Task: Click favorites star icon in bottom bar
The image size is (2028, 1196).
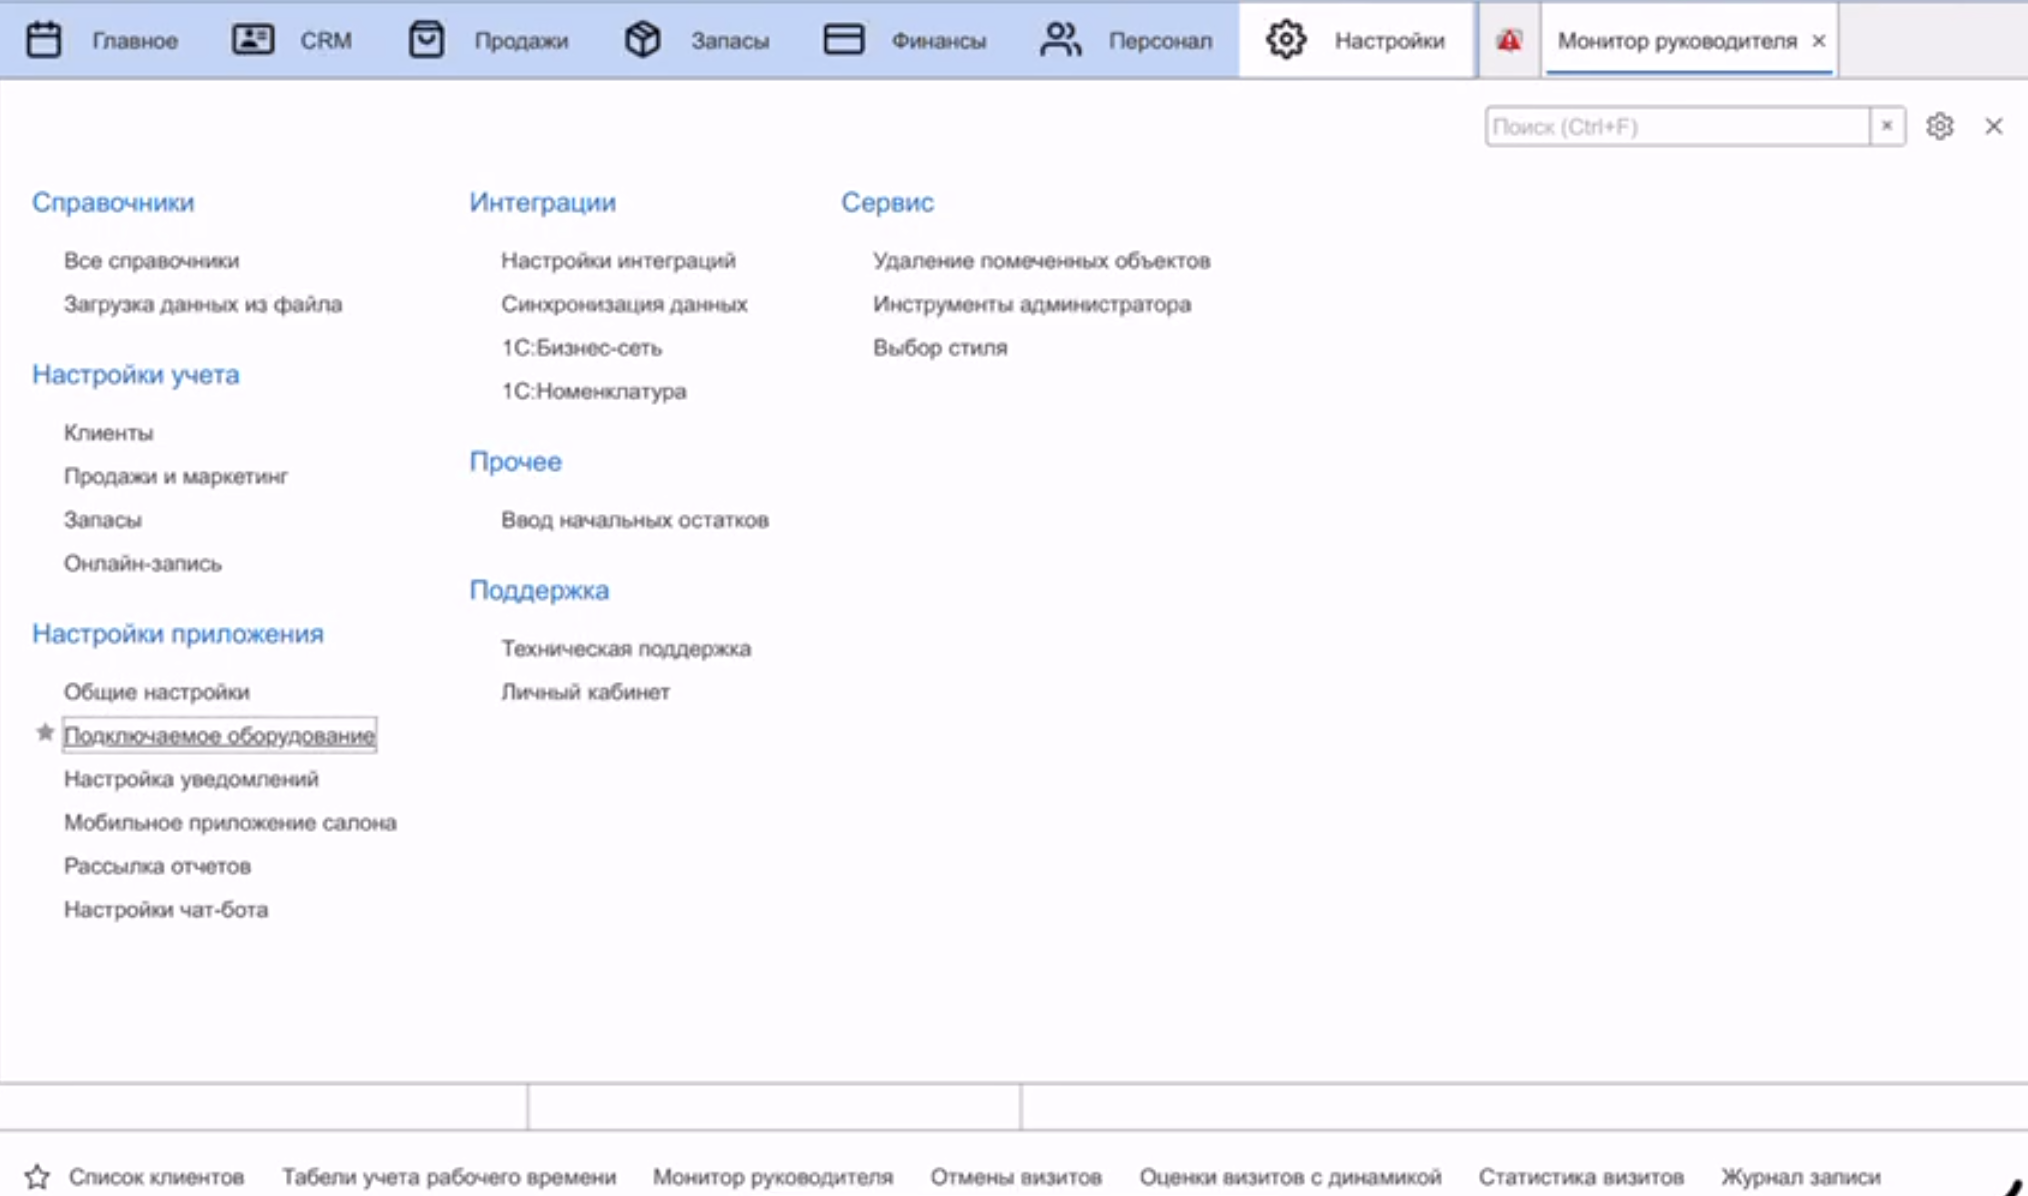Action: point(37,1177)
